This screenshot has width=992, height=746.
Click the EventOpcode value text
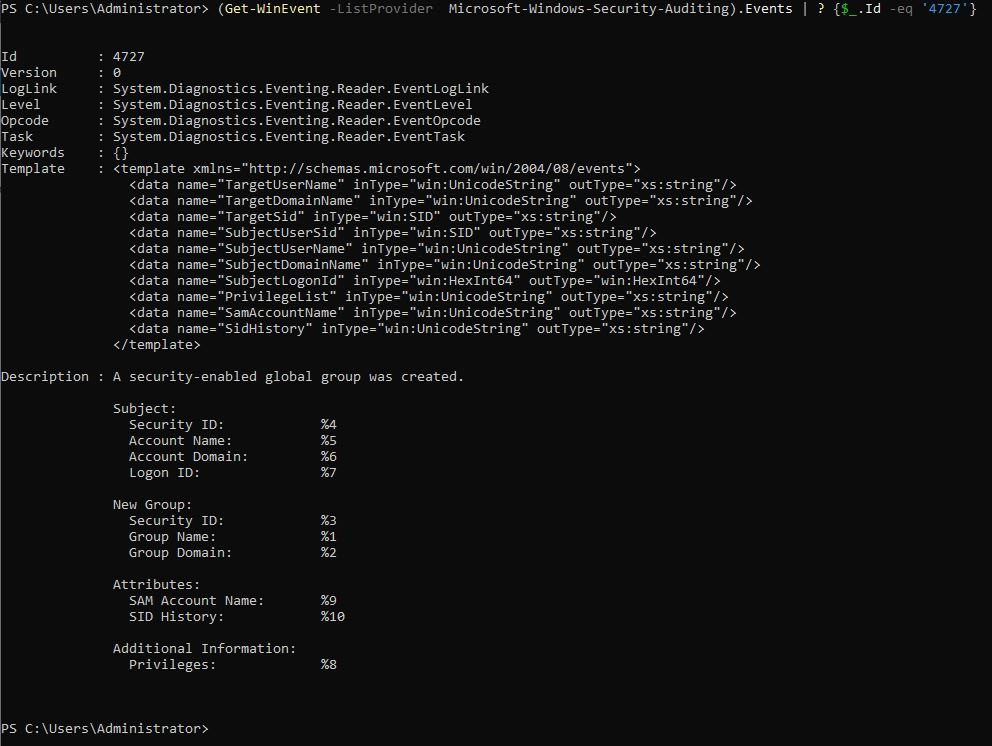(x=297, y=121)
